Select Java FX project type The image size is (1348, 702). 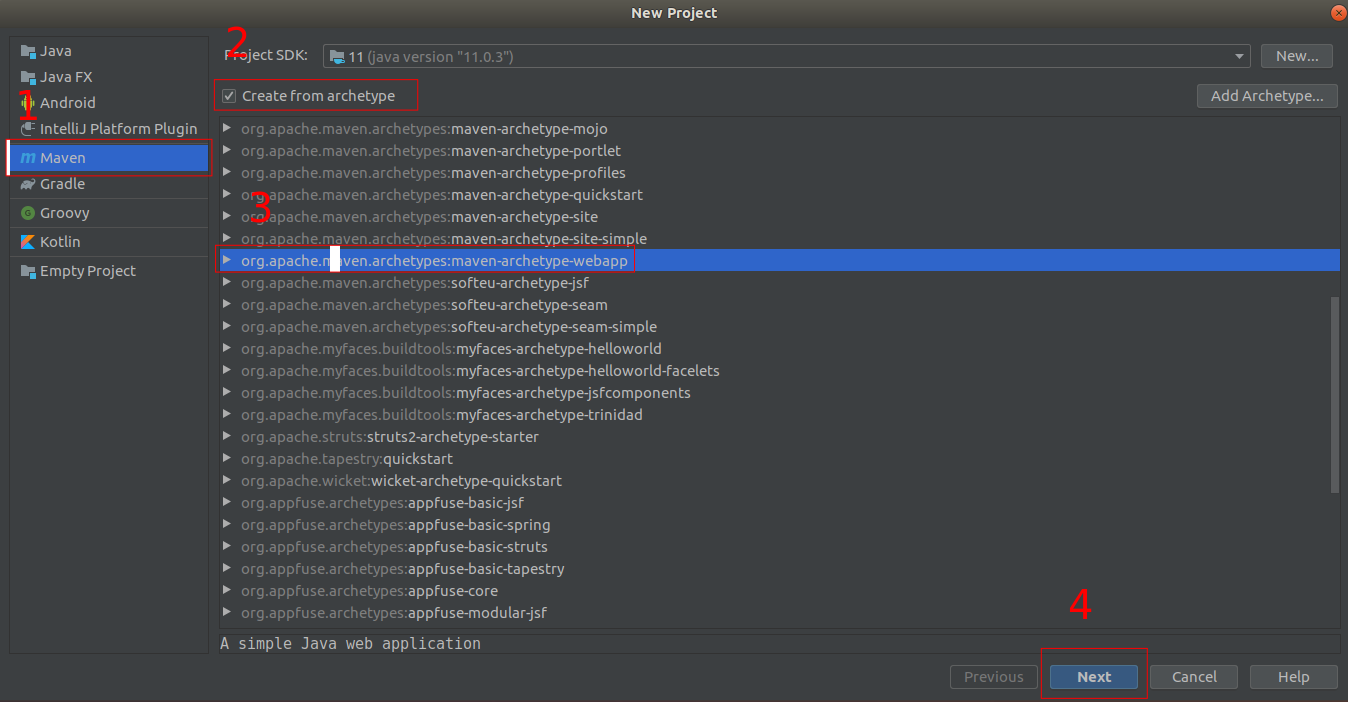(109, 77)
